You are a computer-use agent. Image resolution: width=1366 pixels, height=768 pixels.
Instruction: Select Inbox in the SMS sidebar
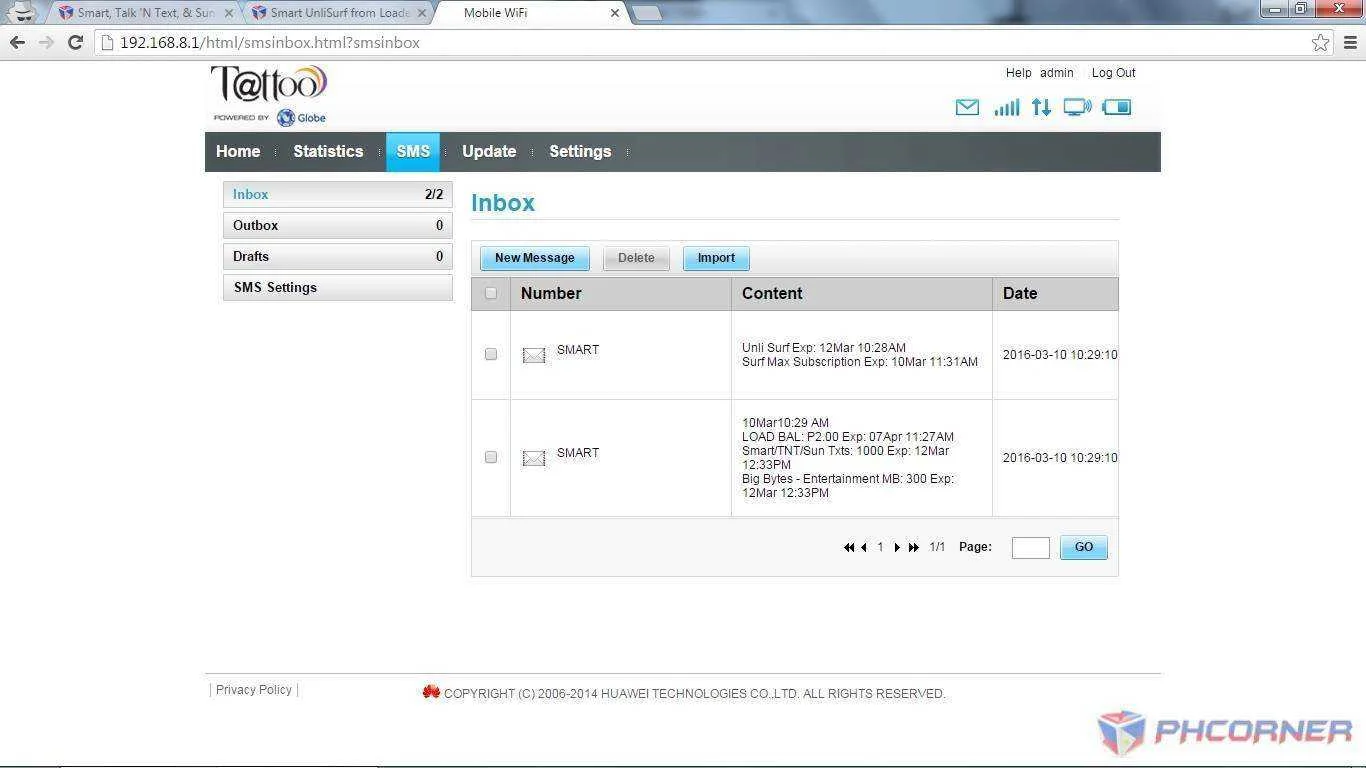pyautogui.click(x=337, y=194)
